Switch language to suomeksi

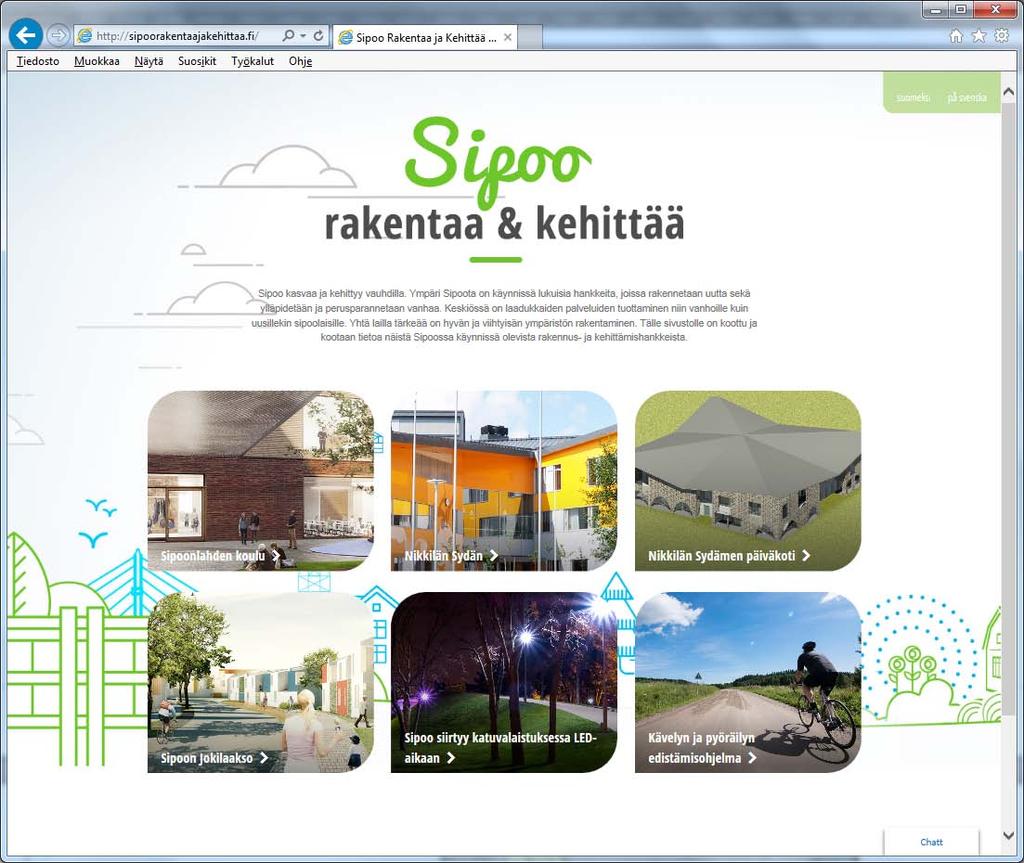[x=913, y=97]
